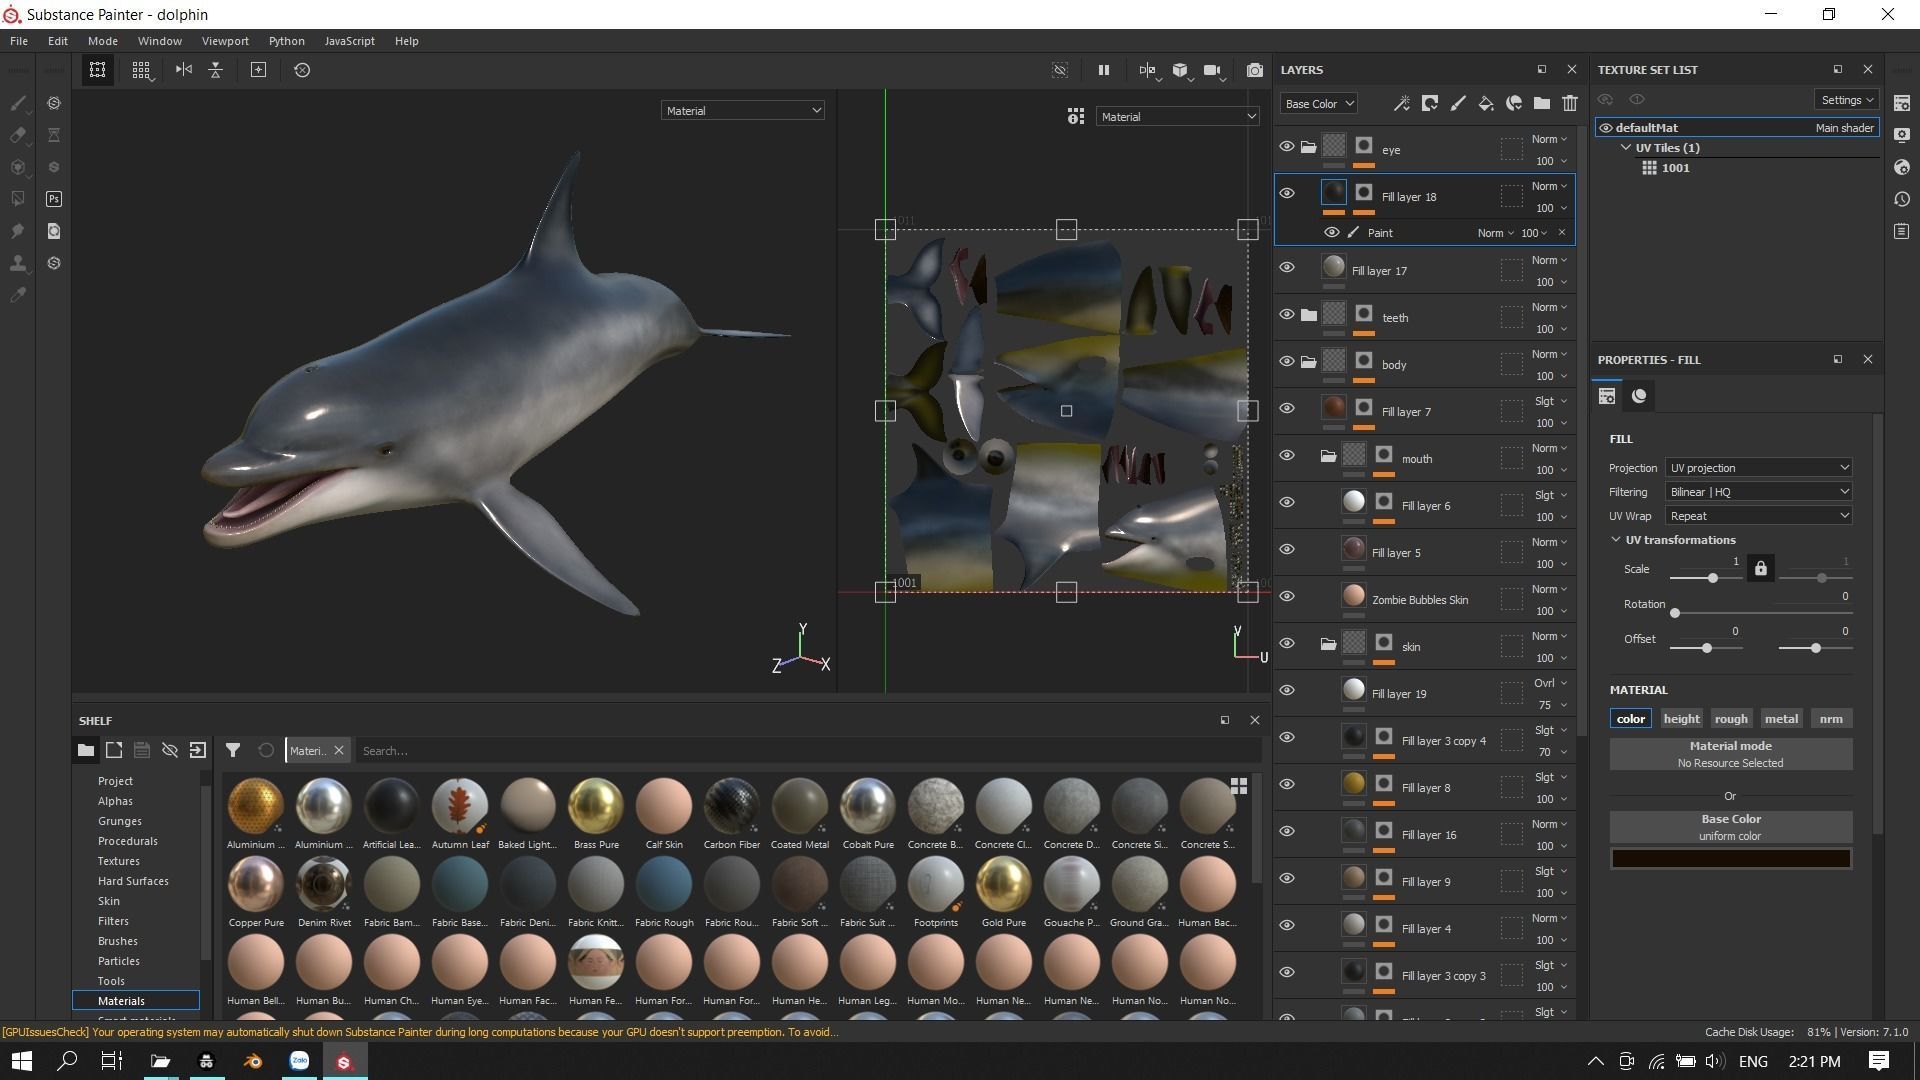The width and height of the screenshot is (1920, 1080).
Task: Add a smart material layer icon
Action: pos(1514,103)
